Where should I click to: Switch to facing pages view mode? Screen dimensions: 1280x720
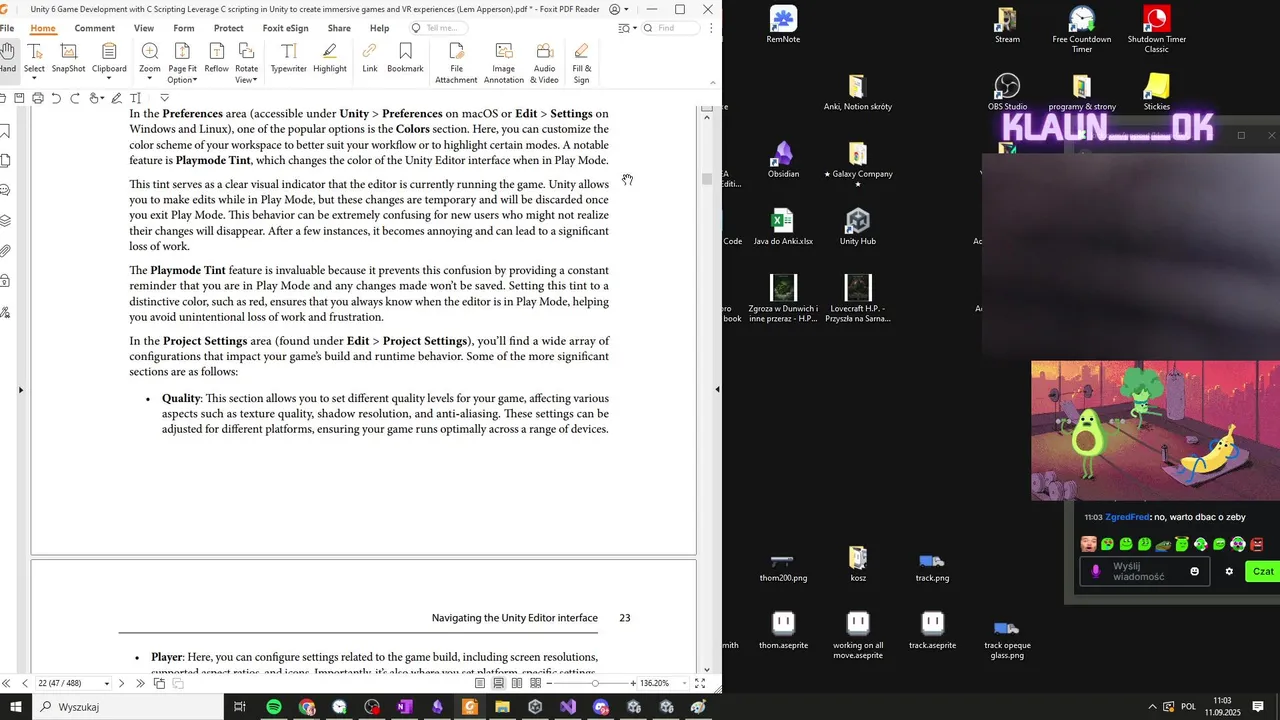click(x=517, y=683)
